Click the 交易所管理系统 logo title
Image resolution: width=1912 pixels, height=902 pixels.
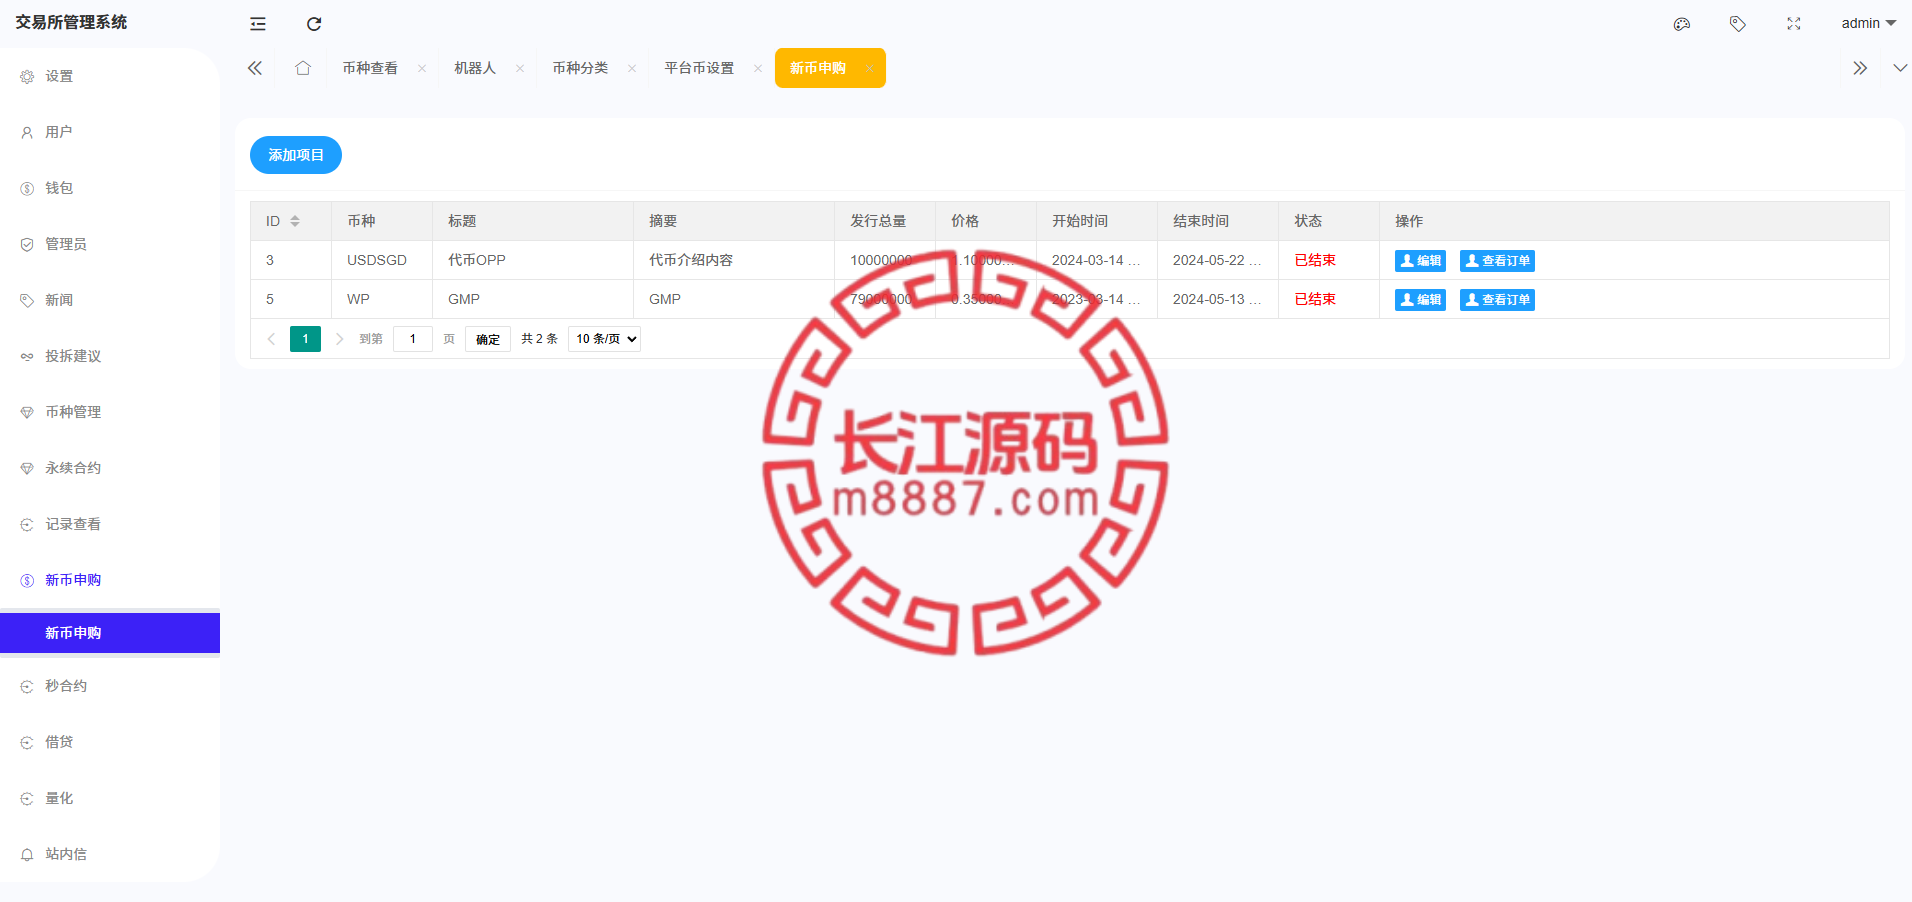pos(71,22)
